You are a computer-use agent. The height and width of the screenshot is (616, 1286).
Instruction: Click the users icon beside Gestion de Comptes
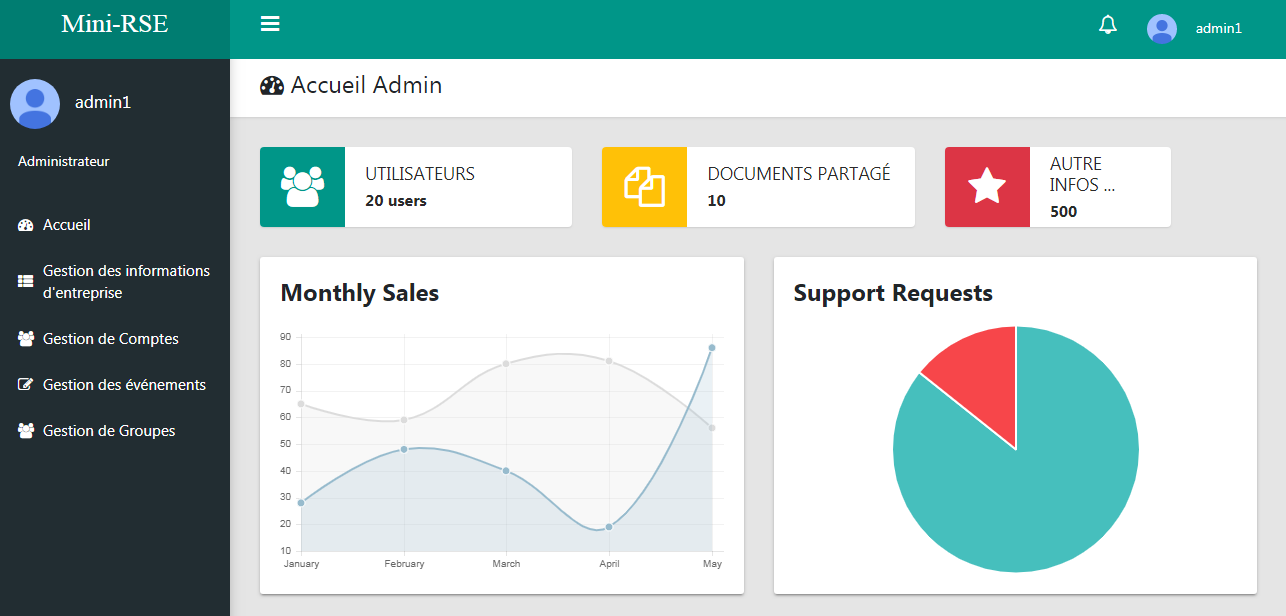click(26, 339)
